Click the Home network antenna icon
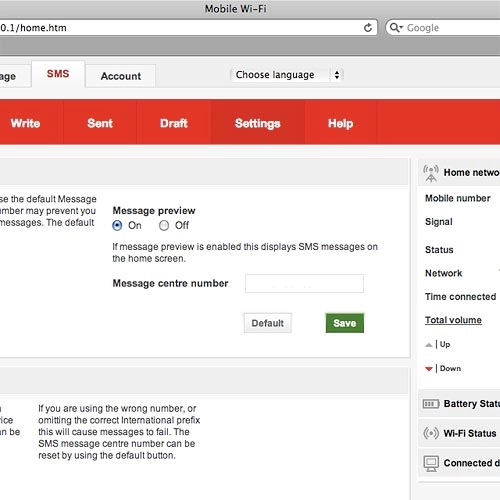The height and width of the screenshot is (500, 500). click(x=431, y=173)
